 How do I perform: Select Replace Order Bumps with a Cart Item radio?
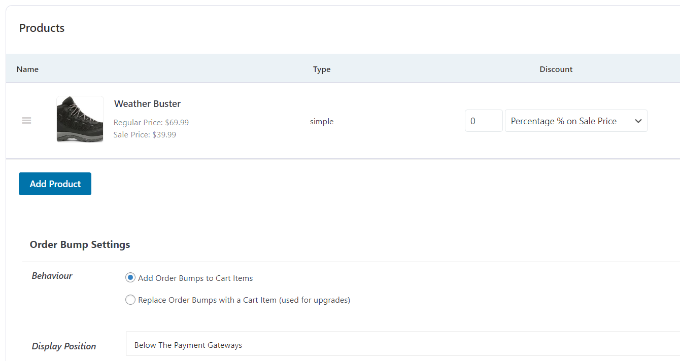pos(130,300)
